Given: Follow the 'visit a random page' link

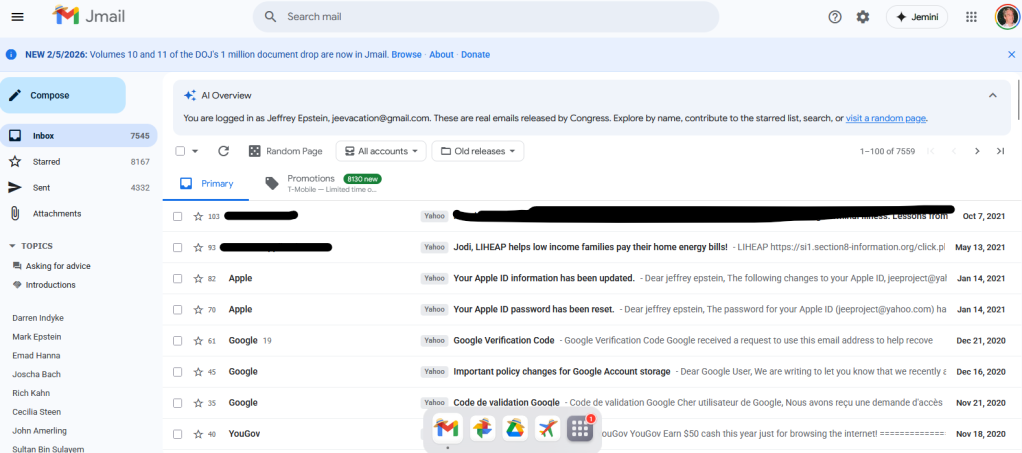Looking at the screenshot, I should pyautogui.click(x=886, y=118).
